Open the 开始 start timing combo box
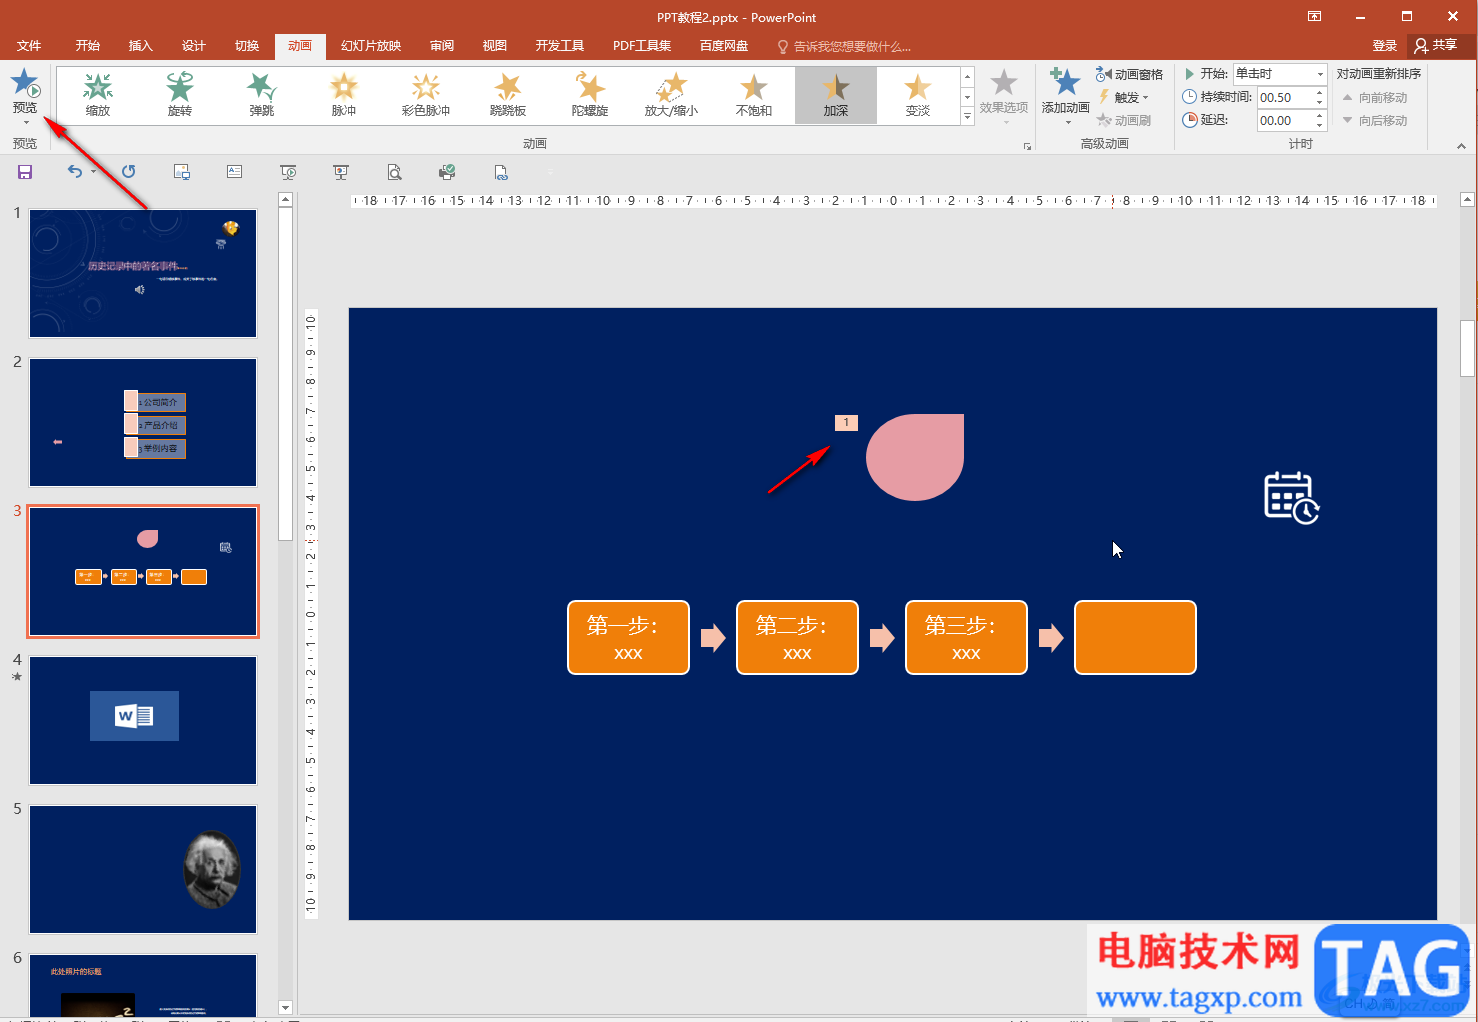Screen dimensions: 1478x1022 (1279, 74)
